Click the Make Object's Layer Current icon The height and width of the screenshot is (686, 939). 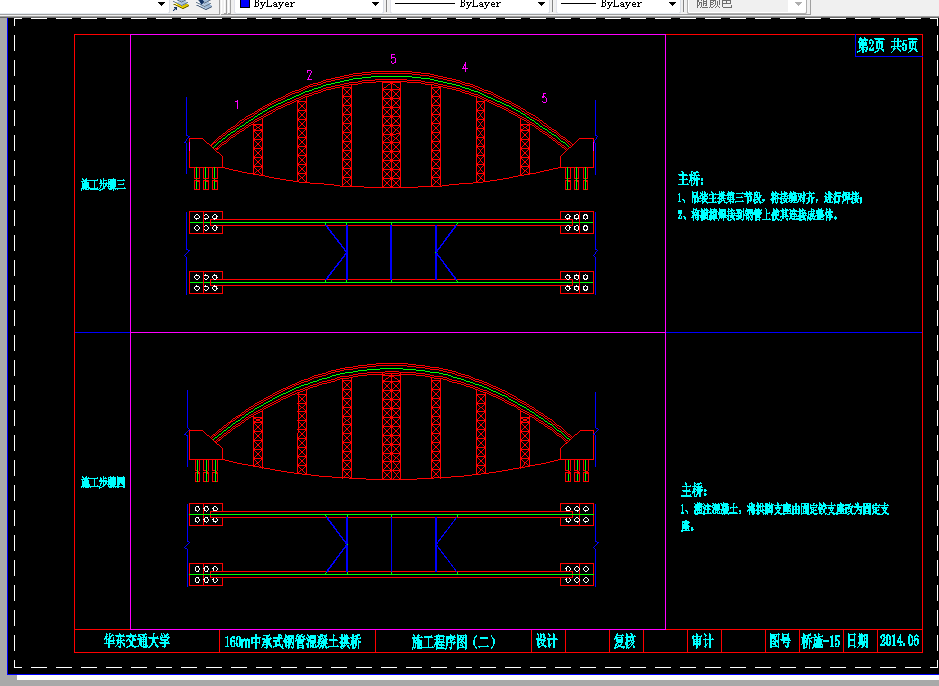(181, 5)
